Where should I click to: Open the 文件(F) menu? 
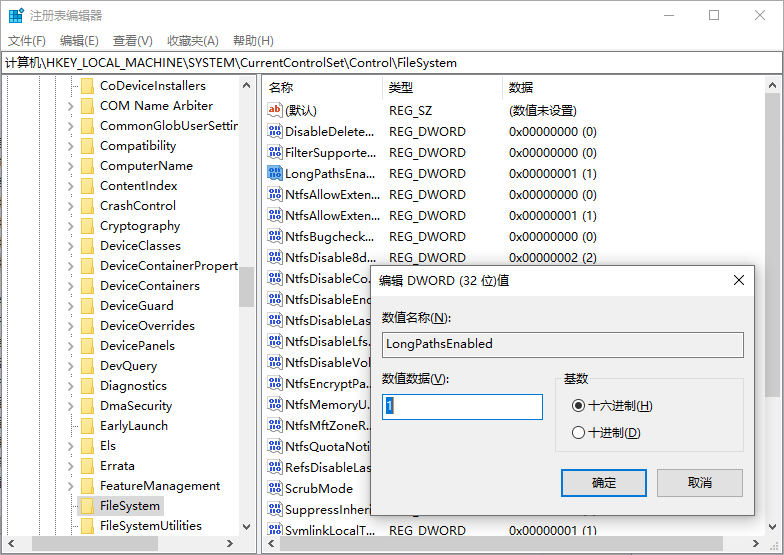(x=27, y=41)
